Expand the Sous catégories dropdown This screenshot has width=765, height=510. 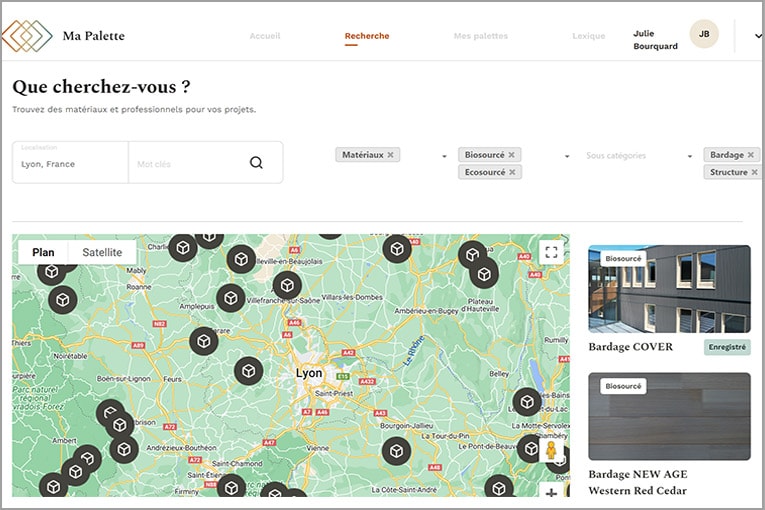coord(689,156)
